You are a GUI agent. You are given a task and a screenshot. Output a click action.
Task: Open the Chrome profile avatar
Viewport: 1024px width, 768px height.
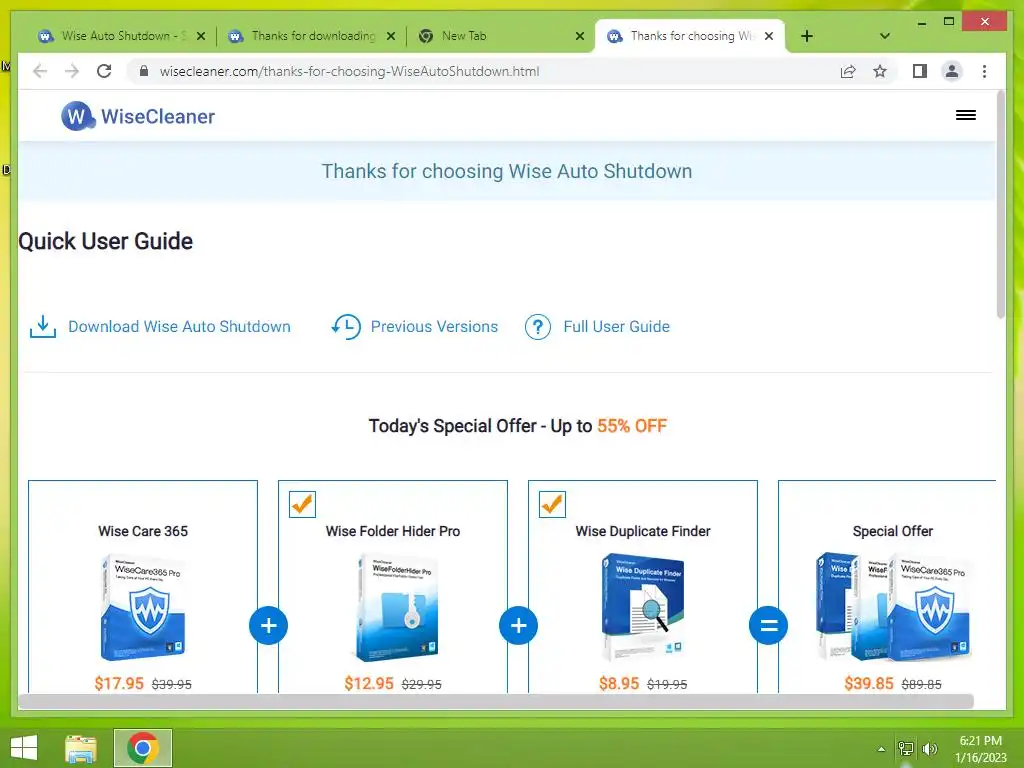pos(952,71)
